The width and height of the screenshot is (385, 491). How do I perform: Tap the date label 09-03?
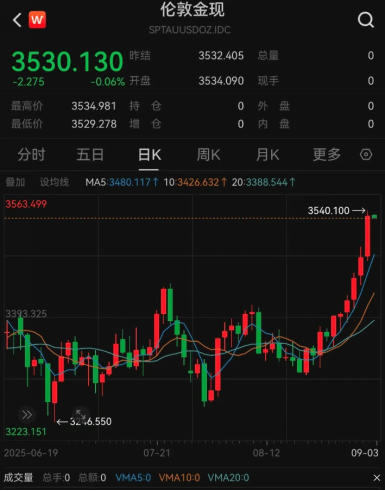365,453
